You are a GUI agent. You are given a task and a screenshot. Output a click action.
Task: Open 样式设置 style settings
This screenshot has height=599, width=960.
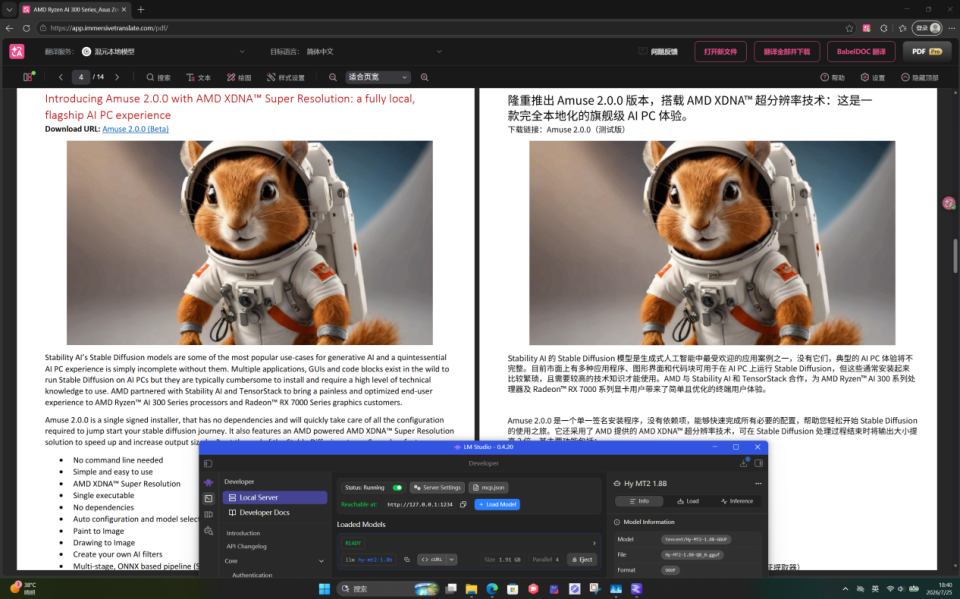click(285, 77)
